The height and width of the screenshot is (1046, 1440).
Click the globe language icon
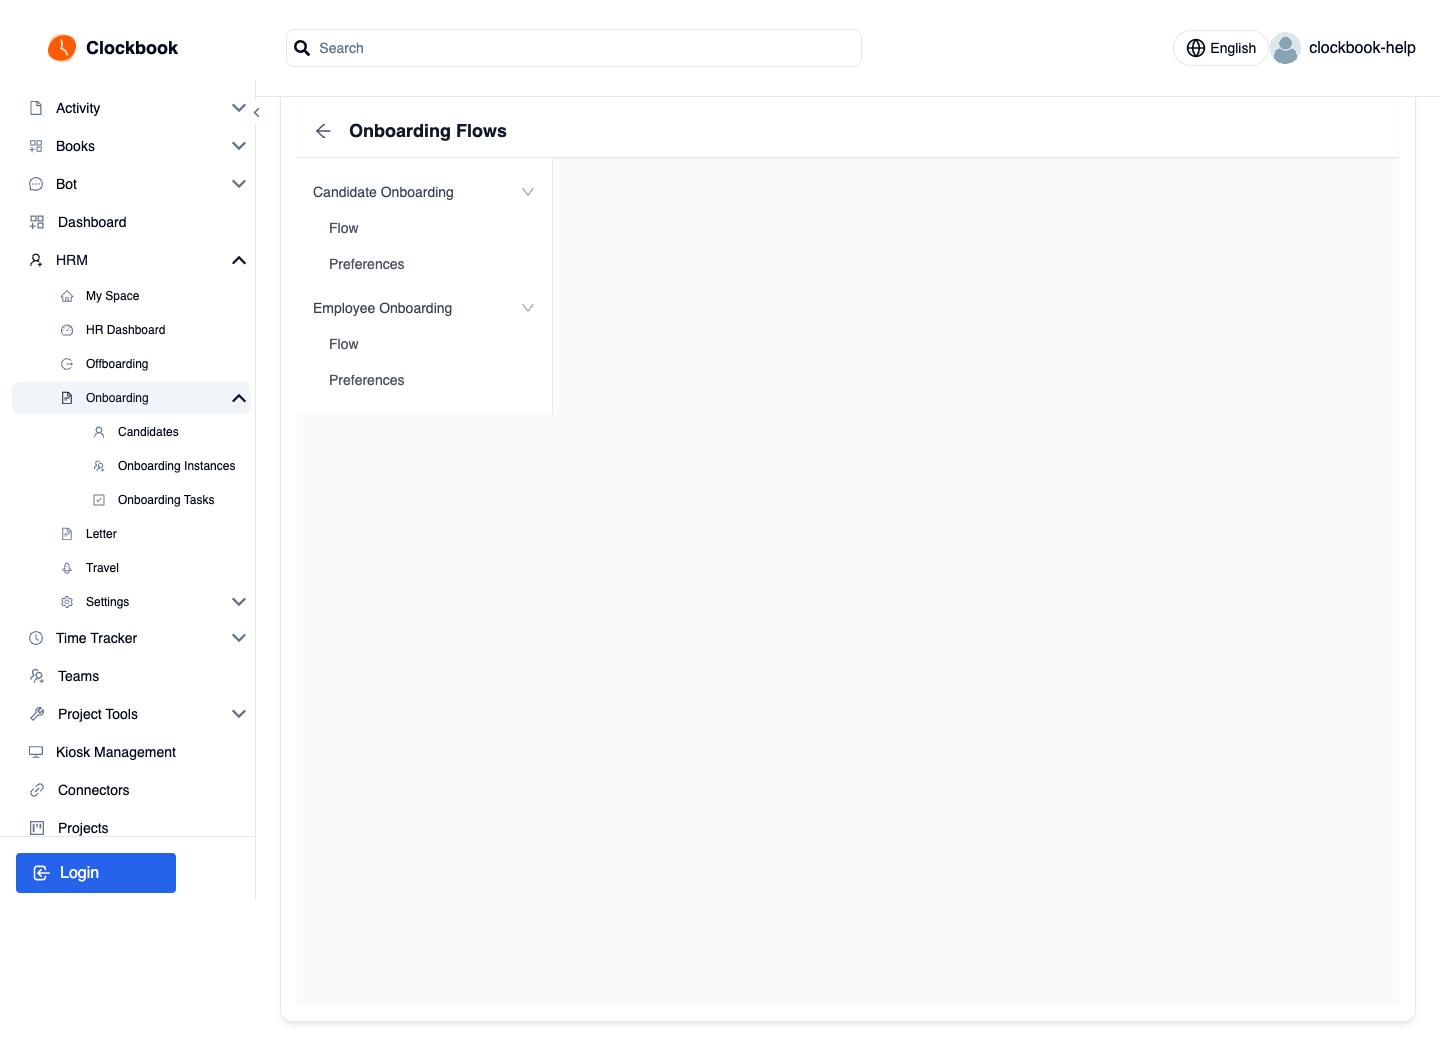(1195, 48)
